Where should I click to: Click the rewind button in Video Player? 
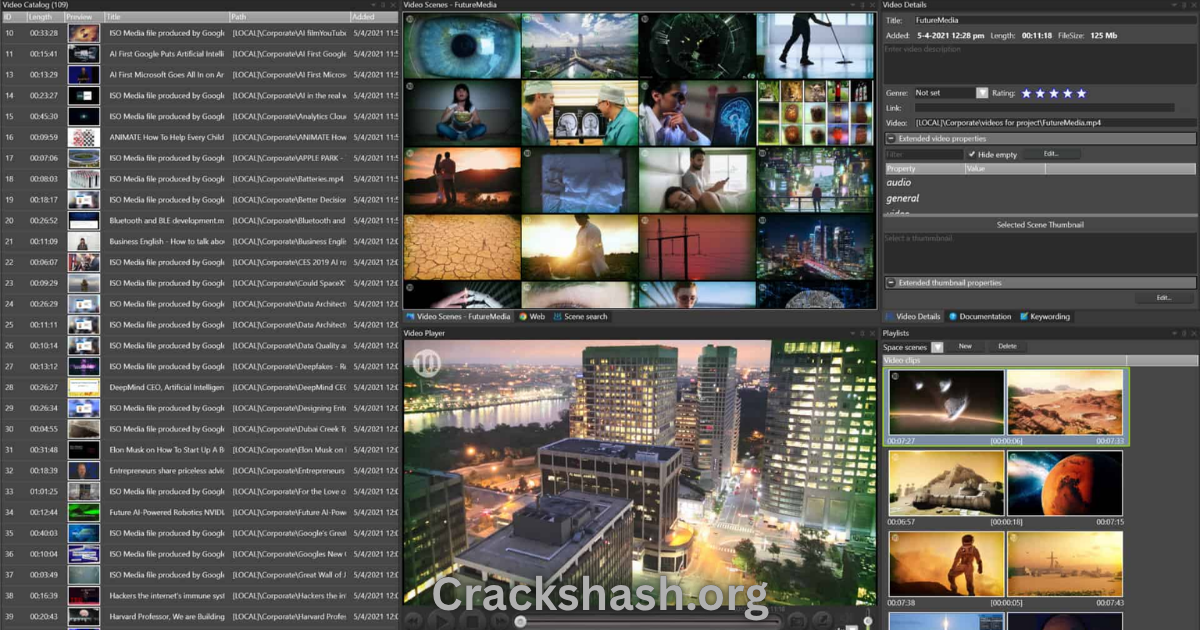click(x=413, y=620)
